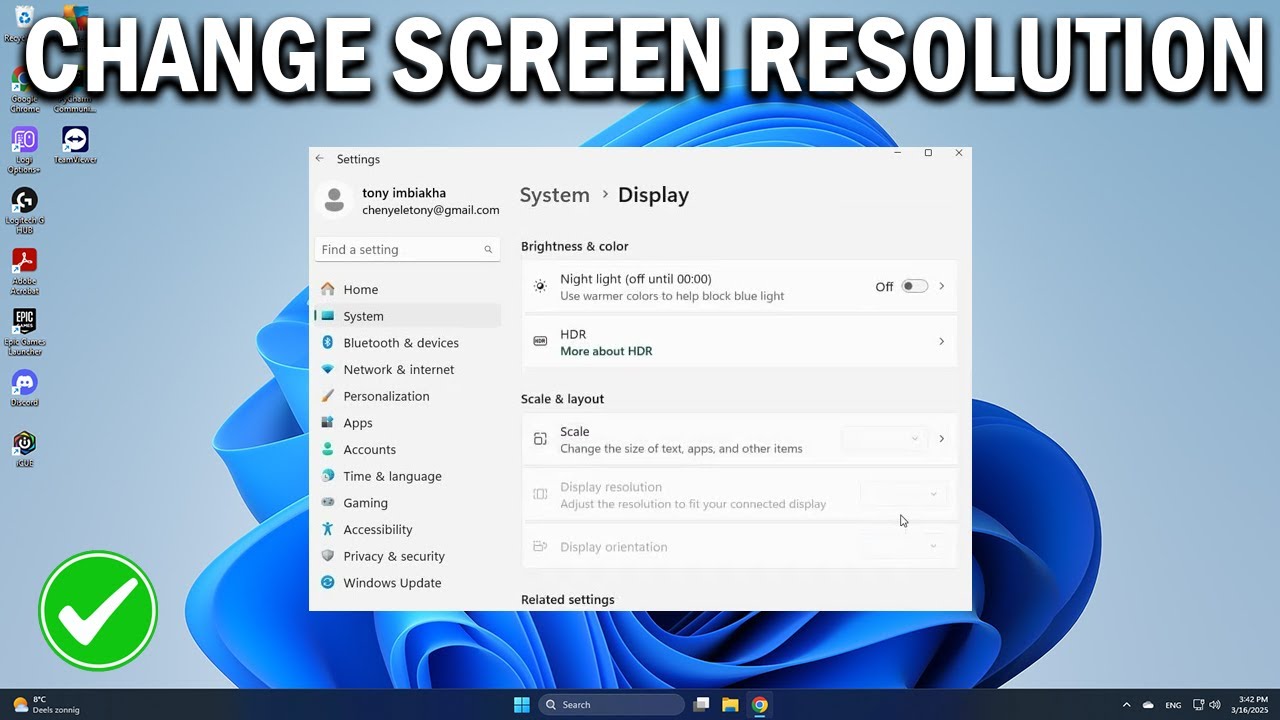Click the chenyeletony@gmail.com email text
The image size is (1280, 720).
[431, 210]
